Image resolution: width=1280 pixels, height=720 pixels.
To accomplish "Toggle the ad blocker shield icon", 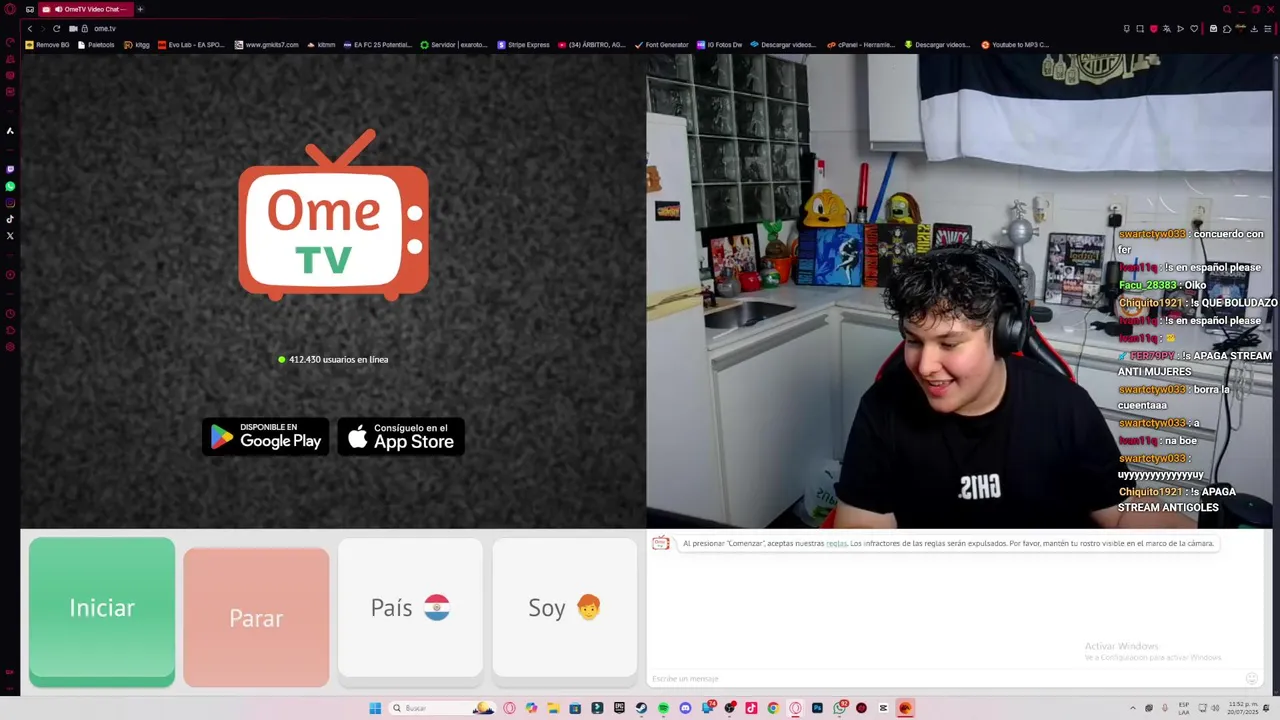I will [x=1153, y=28].
